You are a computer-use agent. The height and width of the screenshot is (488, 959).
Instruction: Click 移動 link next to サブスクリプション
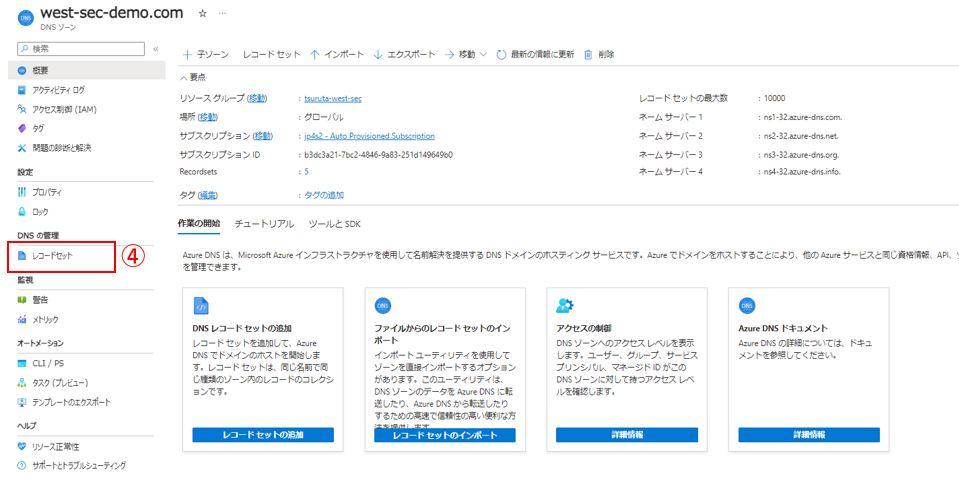point(263,136)
